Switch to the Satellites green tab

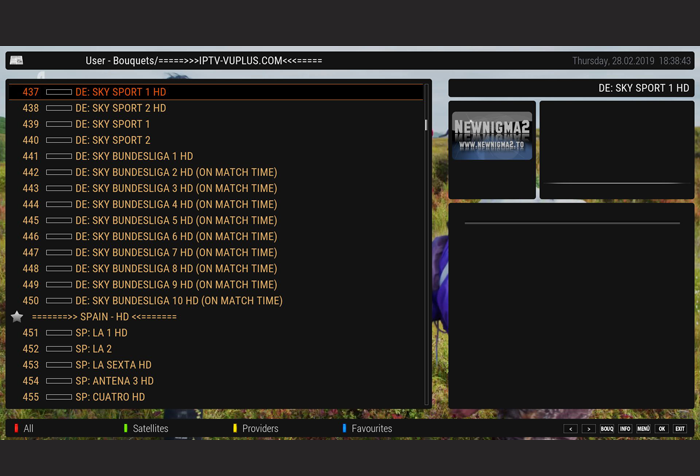pos(146,429)
